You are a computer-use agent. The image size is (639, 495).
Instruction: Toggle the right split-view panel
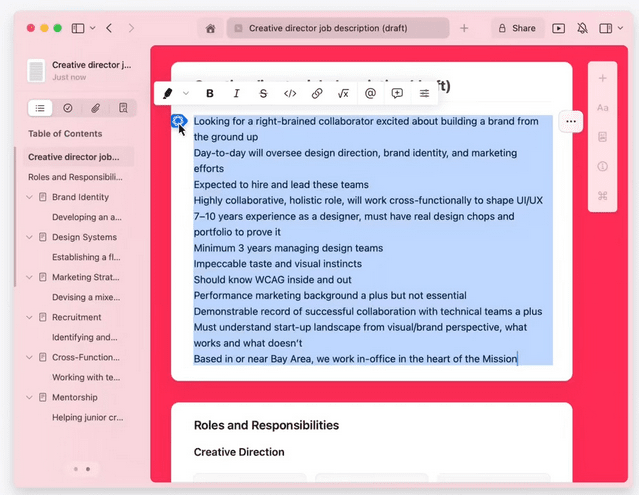(609, 29)
